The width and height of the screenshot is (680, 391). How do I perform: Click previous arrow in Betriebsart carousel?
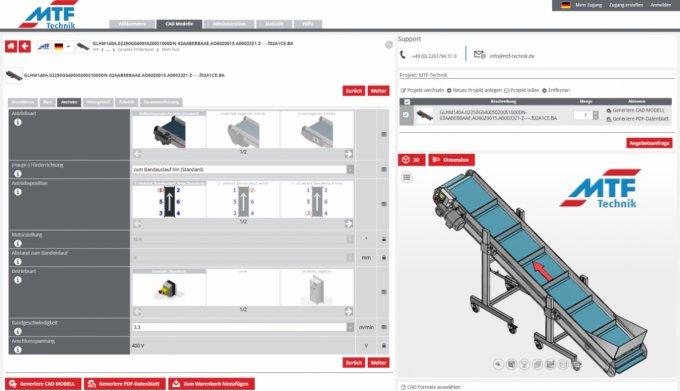point(137,311)
